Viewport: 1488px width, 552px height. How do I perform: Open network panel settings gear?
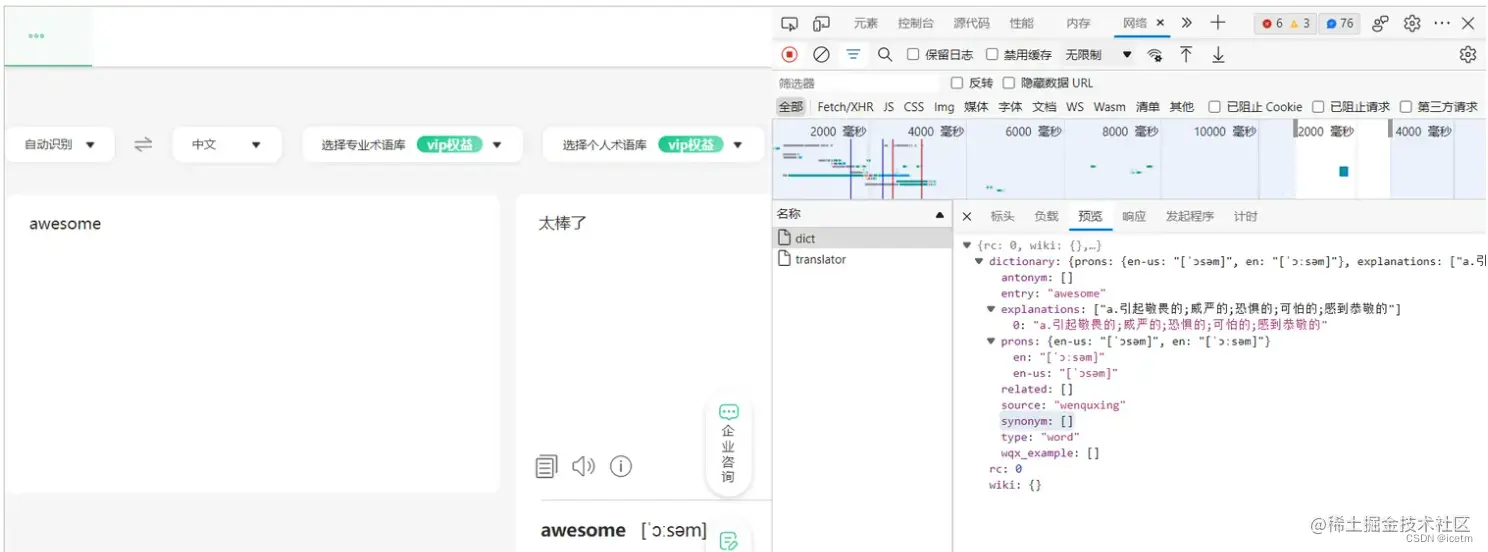pos(1467,55)
